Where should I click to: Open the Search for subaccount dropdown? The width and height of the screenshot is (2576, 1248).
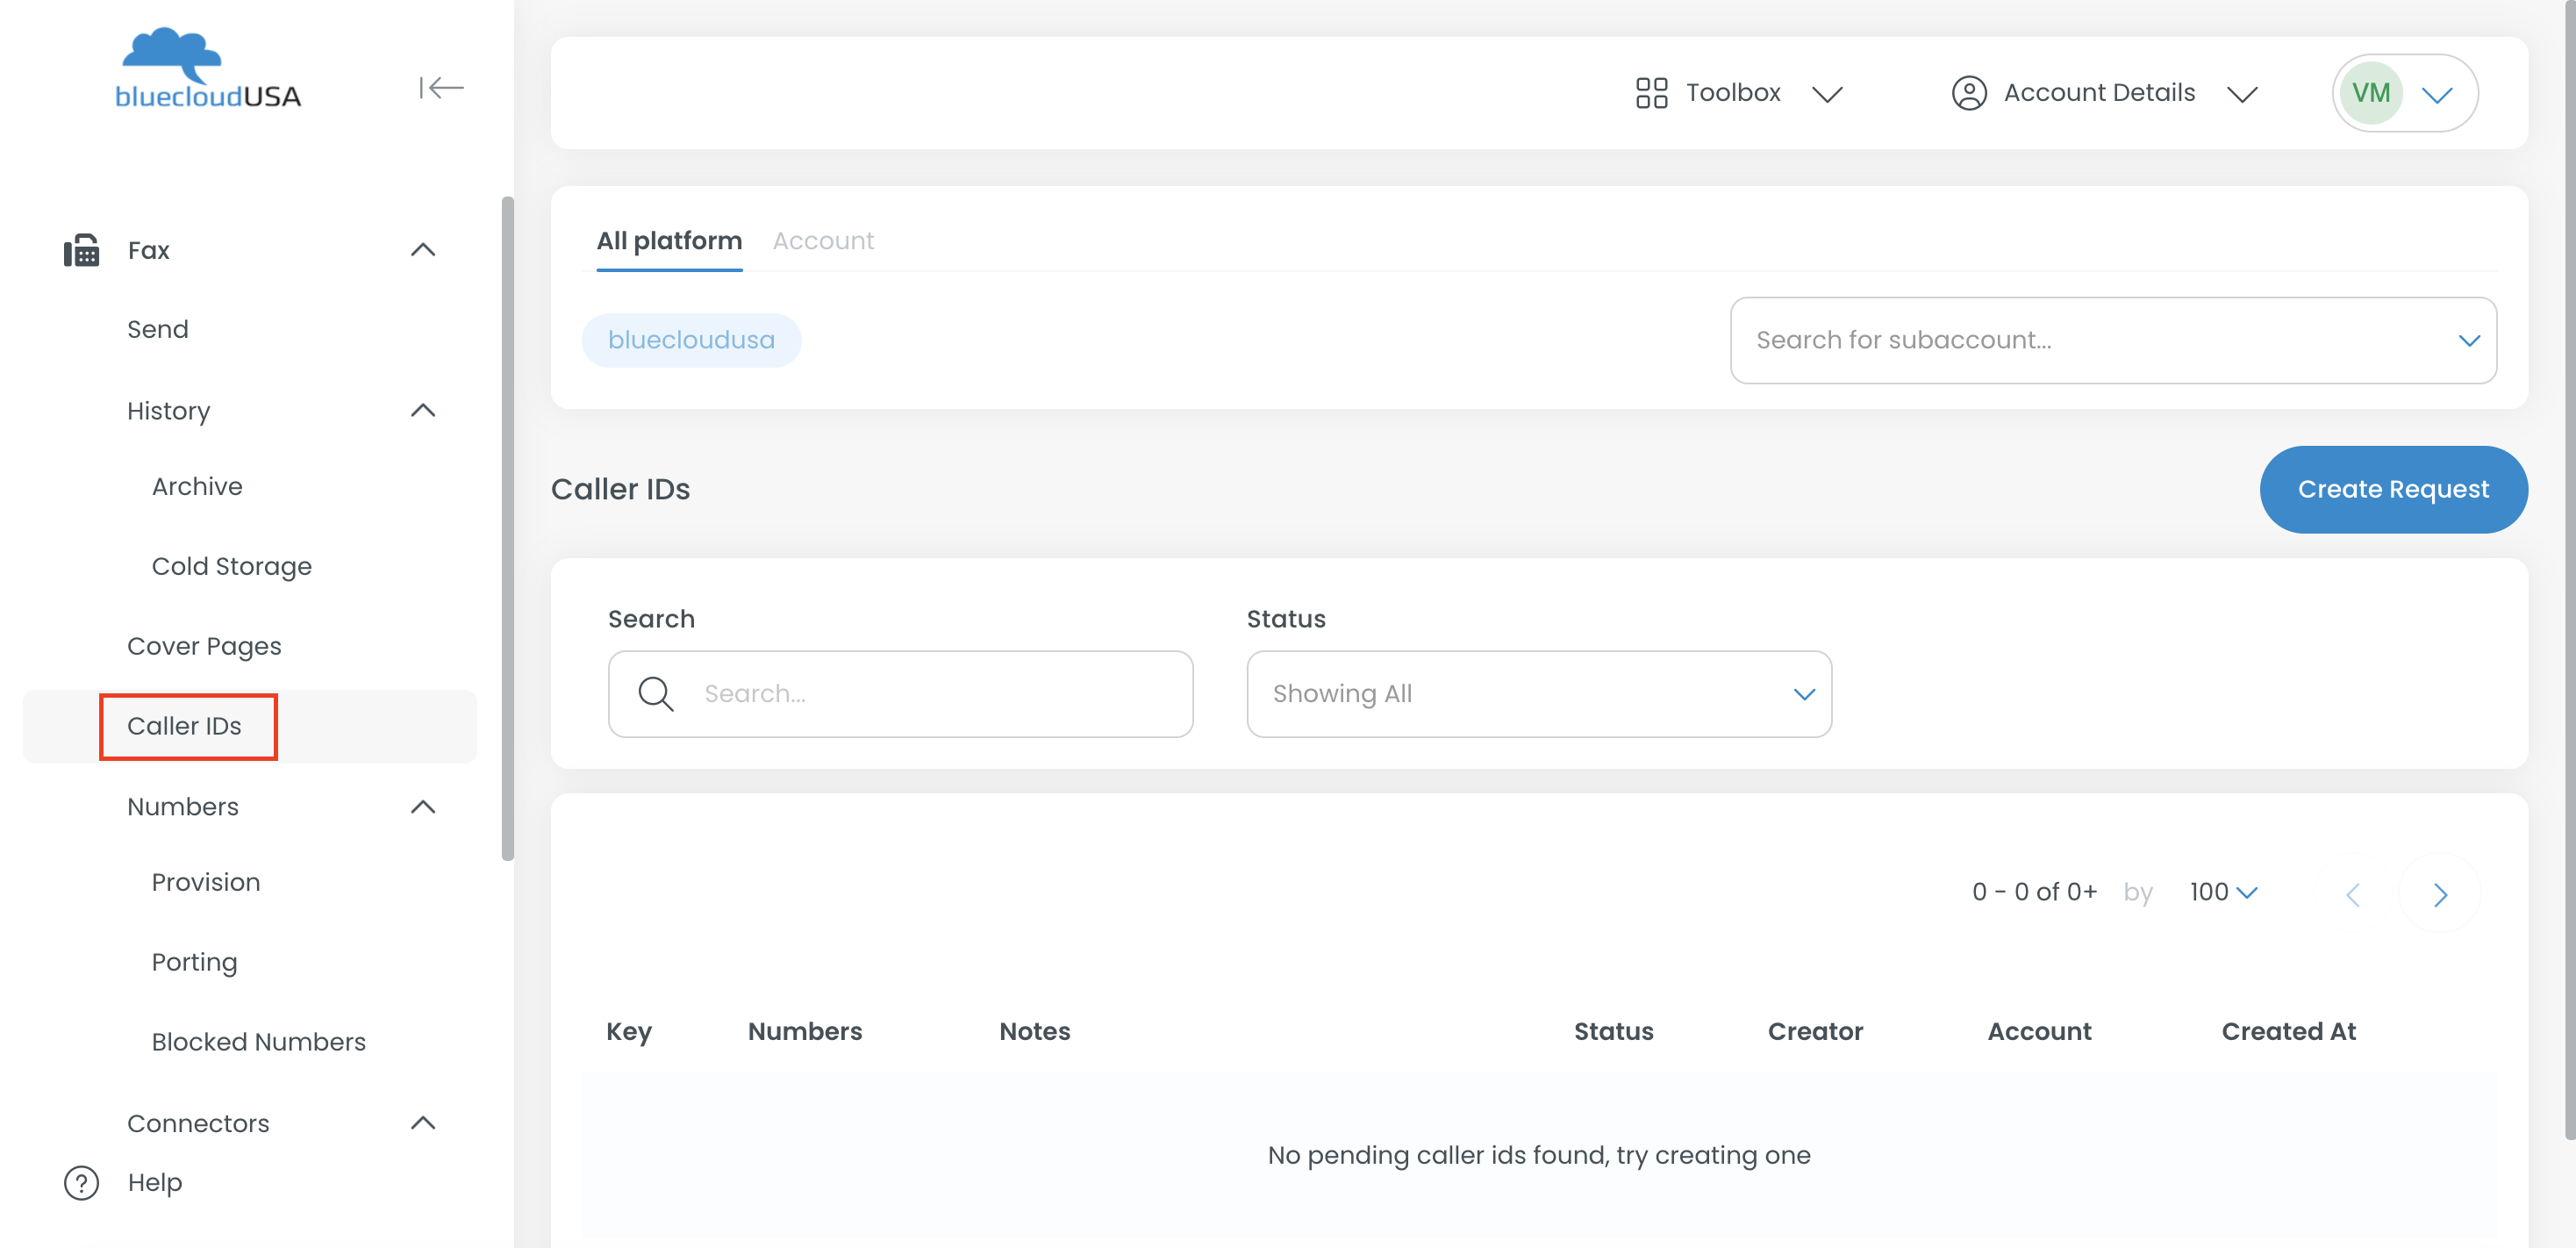coord(2112,340)
